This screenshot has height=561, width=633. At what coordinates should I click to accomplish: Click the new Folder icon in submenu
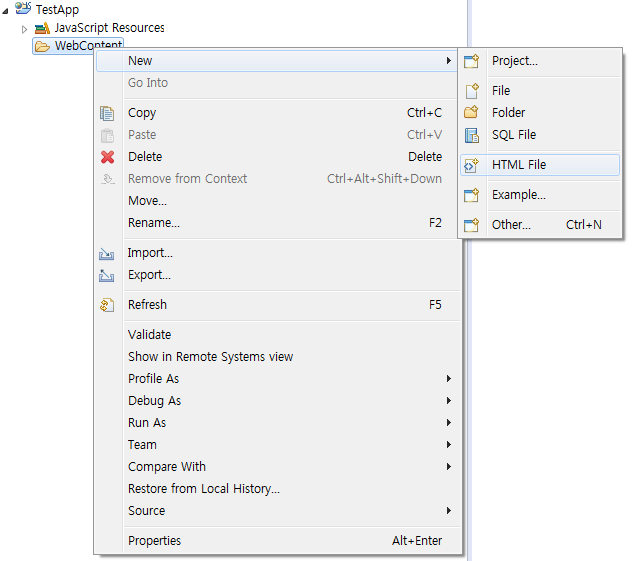[473, 113]
